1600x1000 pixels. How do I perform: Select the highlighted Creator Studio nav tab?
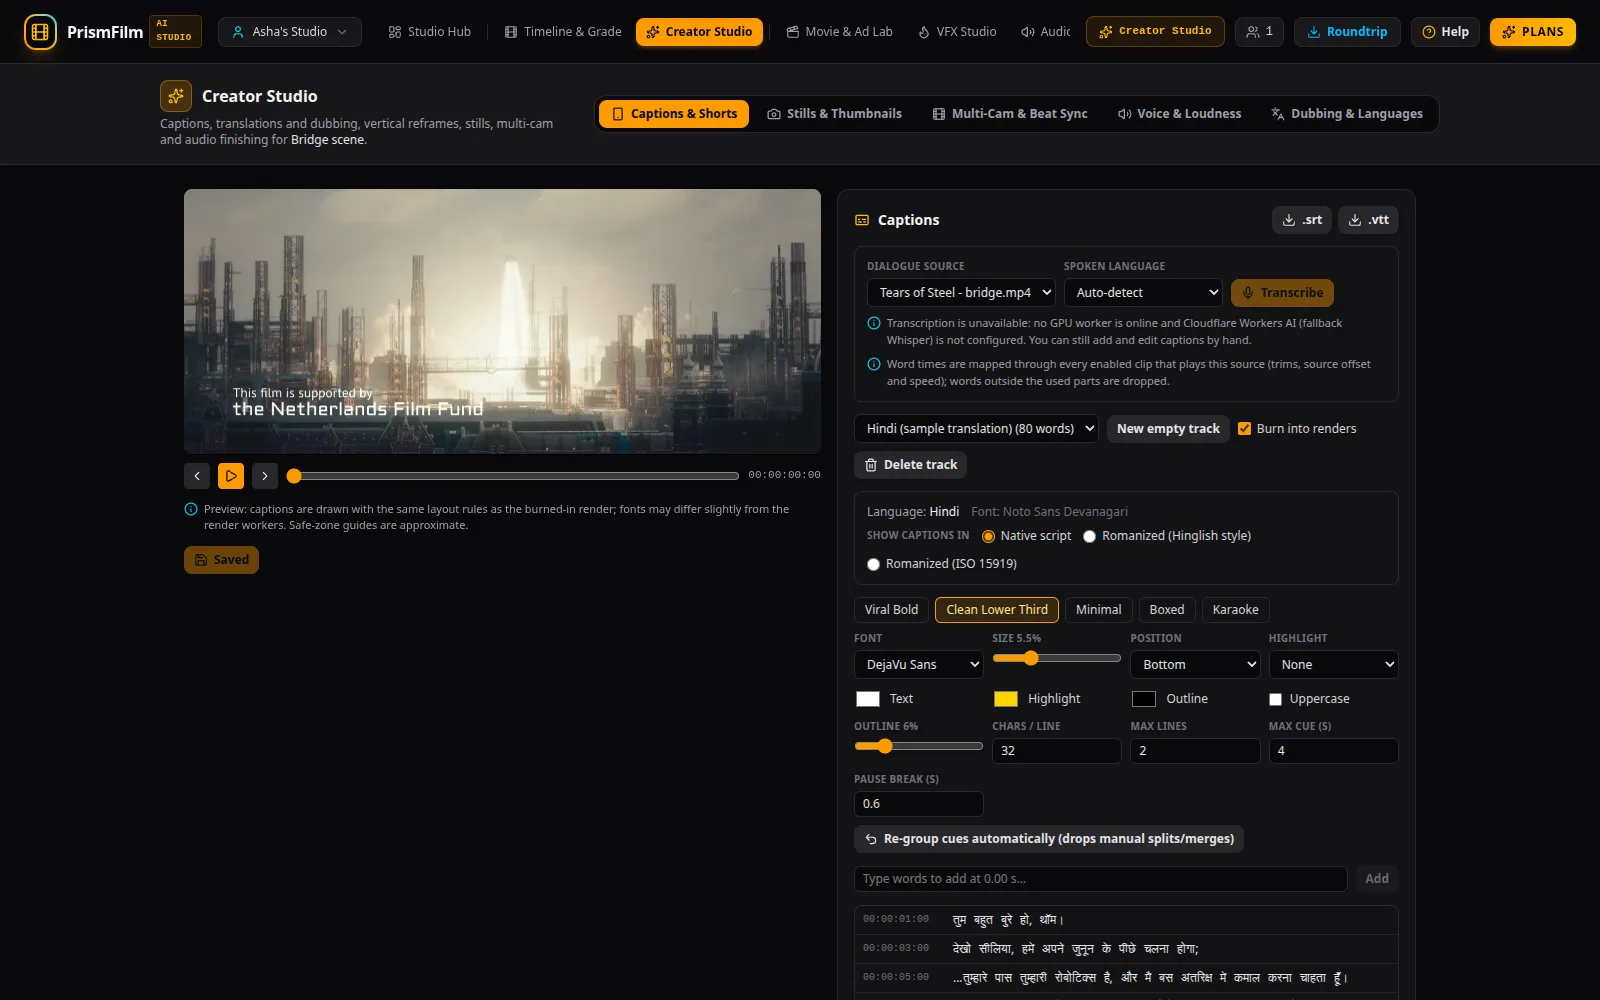pos(699,32)
